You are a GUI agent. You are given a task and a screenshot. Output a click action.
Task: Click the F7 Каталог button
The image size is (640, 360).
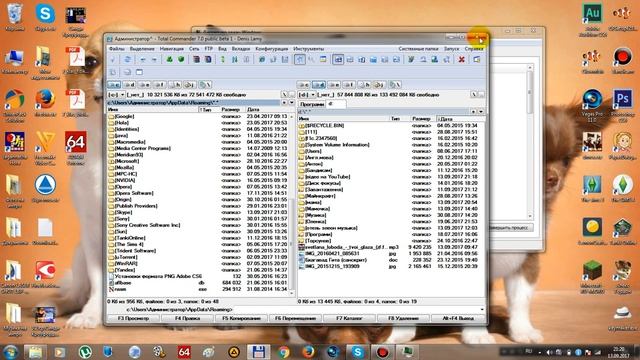349,318
